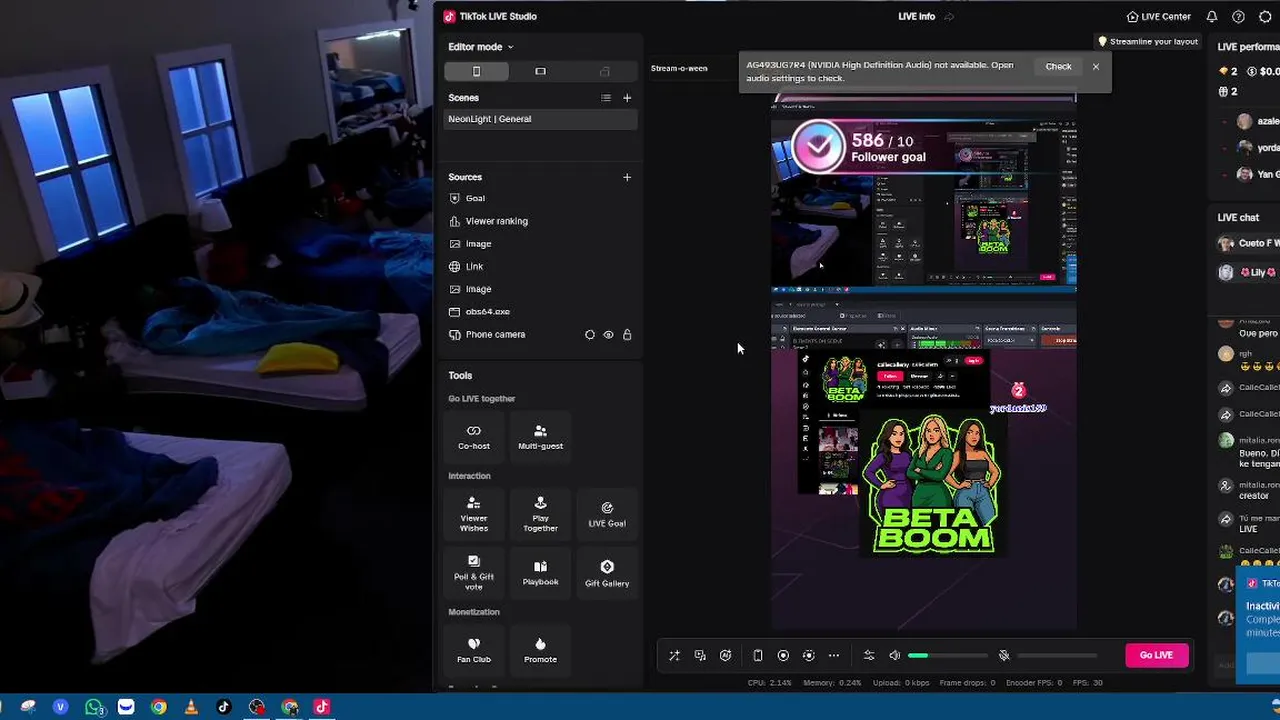This screenshot has width=1280, height=720.
Task: Open LIVE Info
Action: (917, 17)
